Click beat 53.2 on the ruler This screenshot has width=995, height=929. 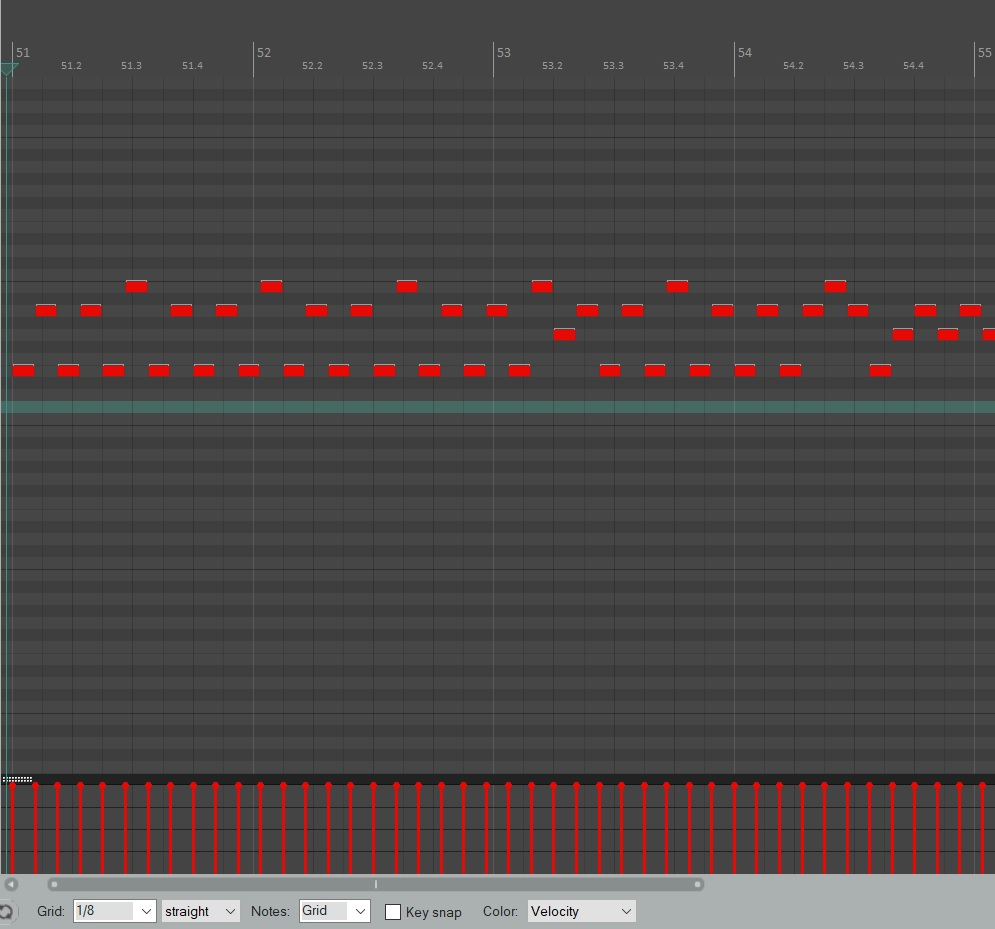(552, 65)
